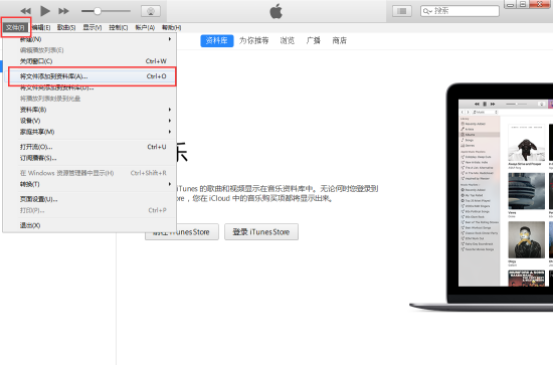Click the rewind previous track button
This screenshot has height=365, width=554.
[x=26, y=11]
